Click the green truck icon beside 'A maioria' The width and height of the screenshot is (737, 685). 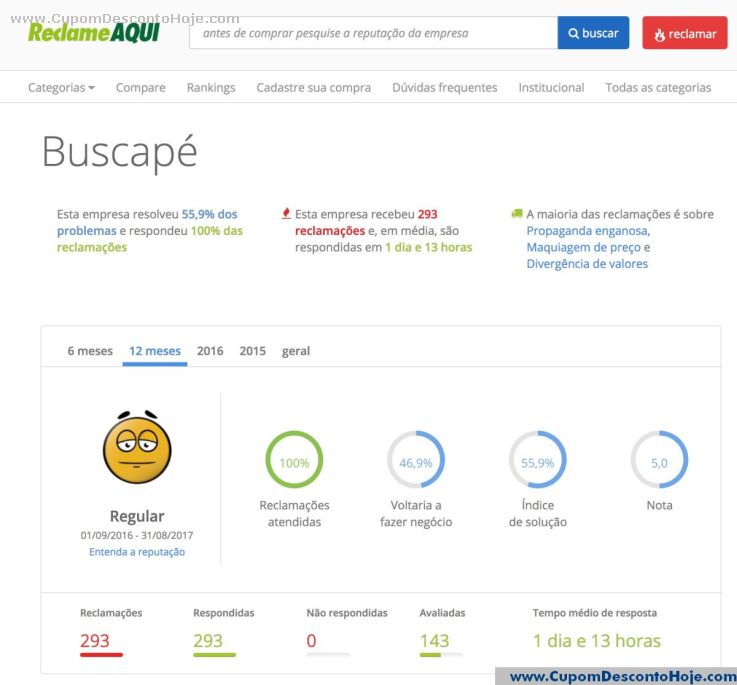click(x=517, y=214)
